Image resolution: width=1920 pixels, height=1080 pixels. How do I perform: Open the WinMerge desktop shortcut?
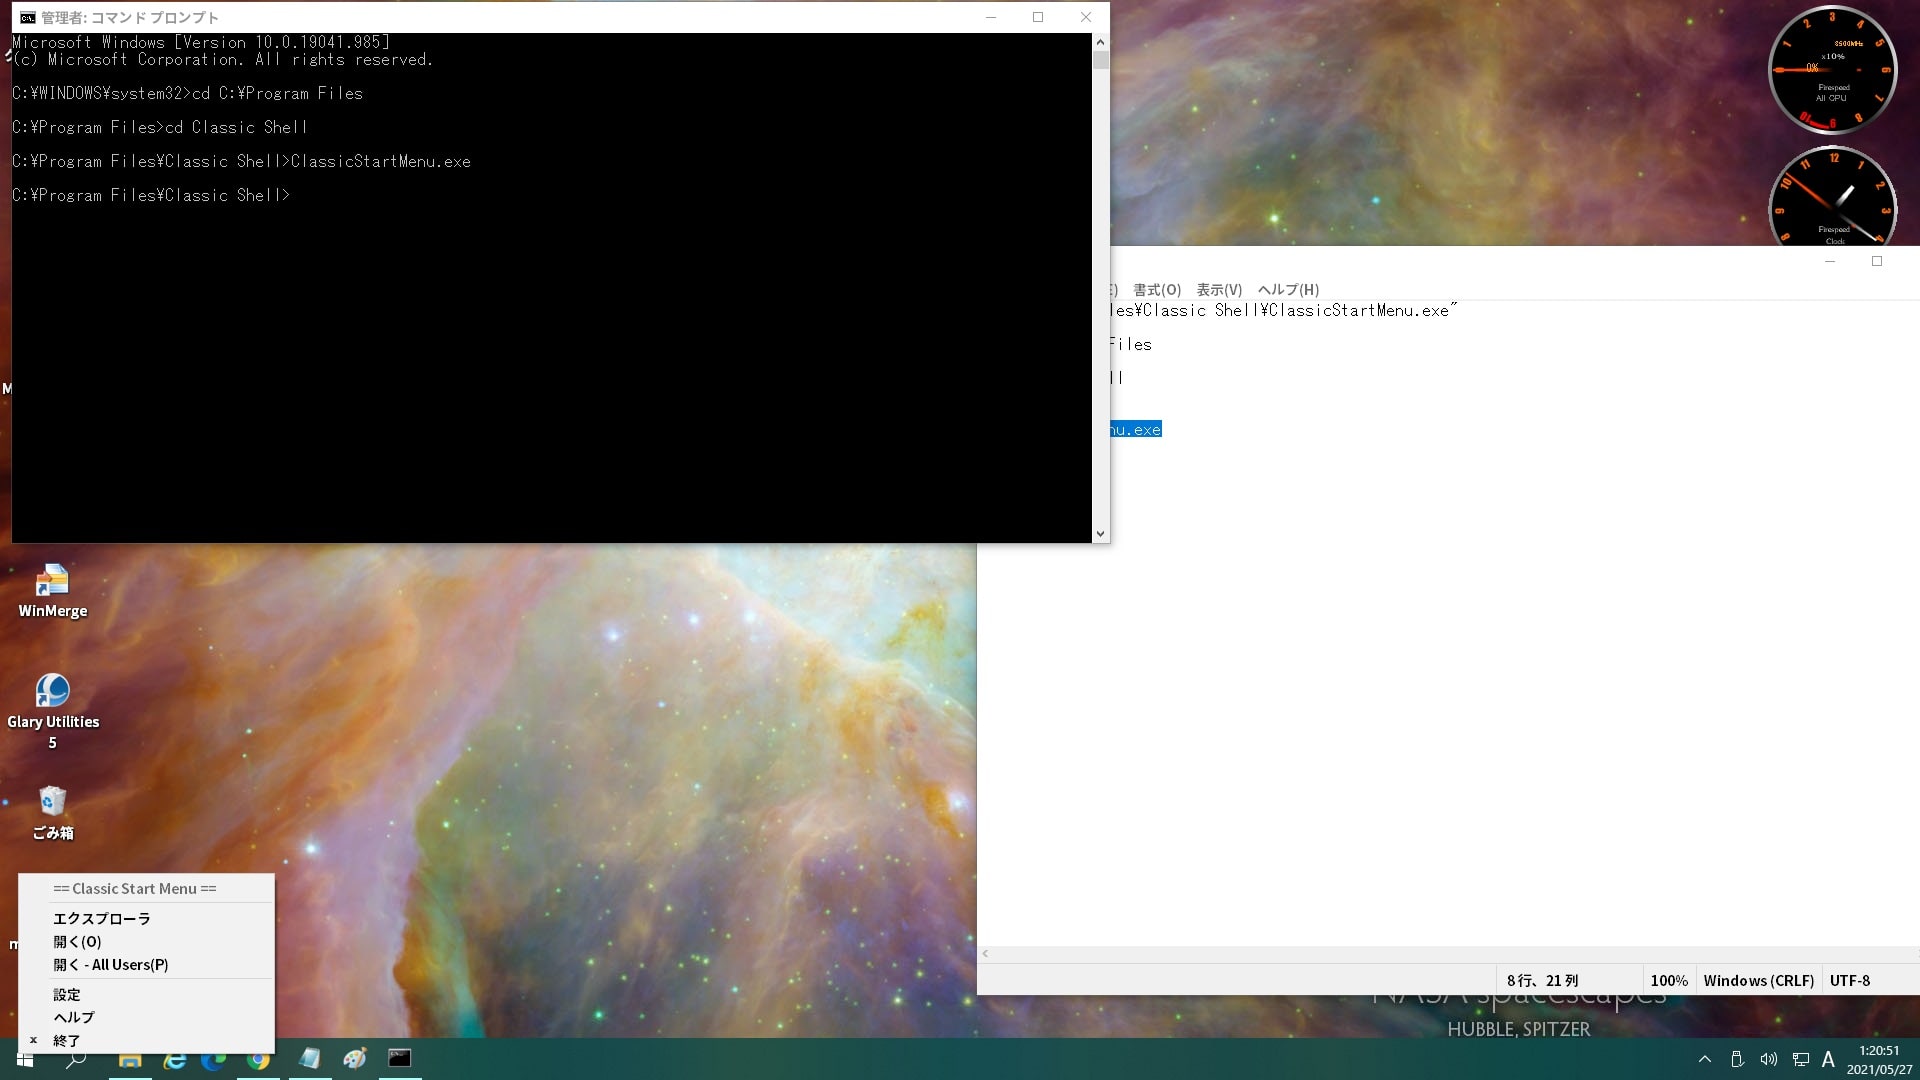tap(52, 591)
